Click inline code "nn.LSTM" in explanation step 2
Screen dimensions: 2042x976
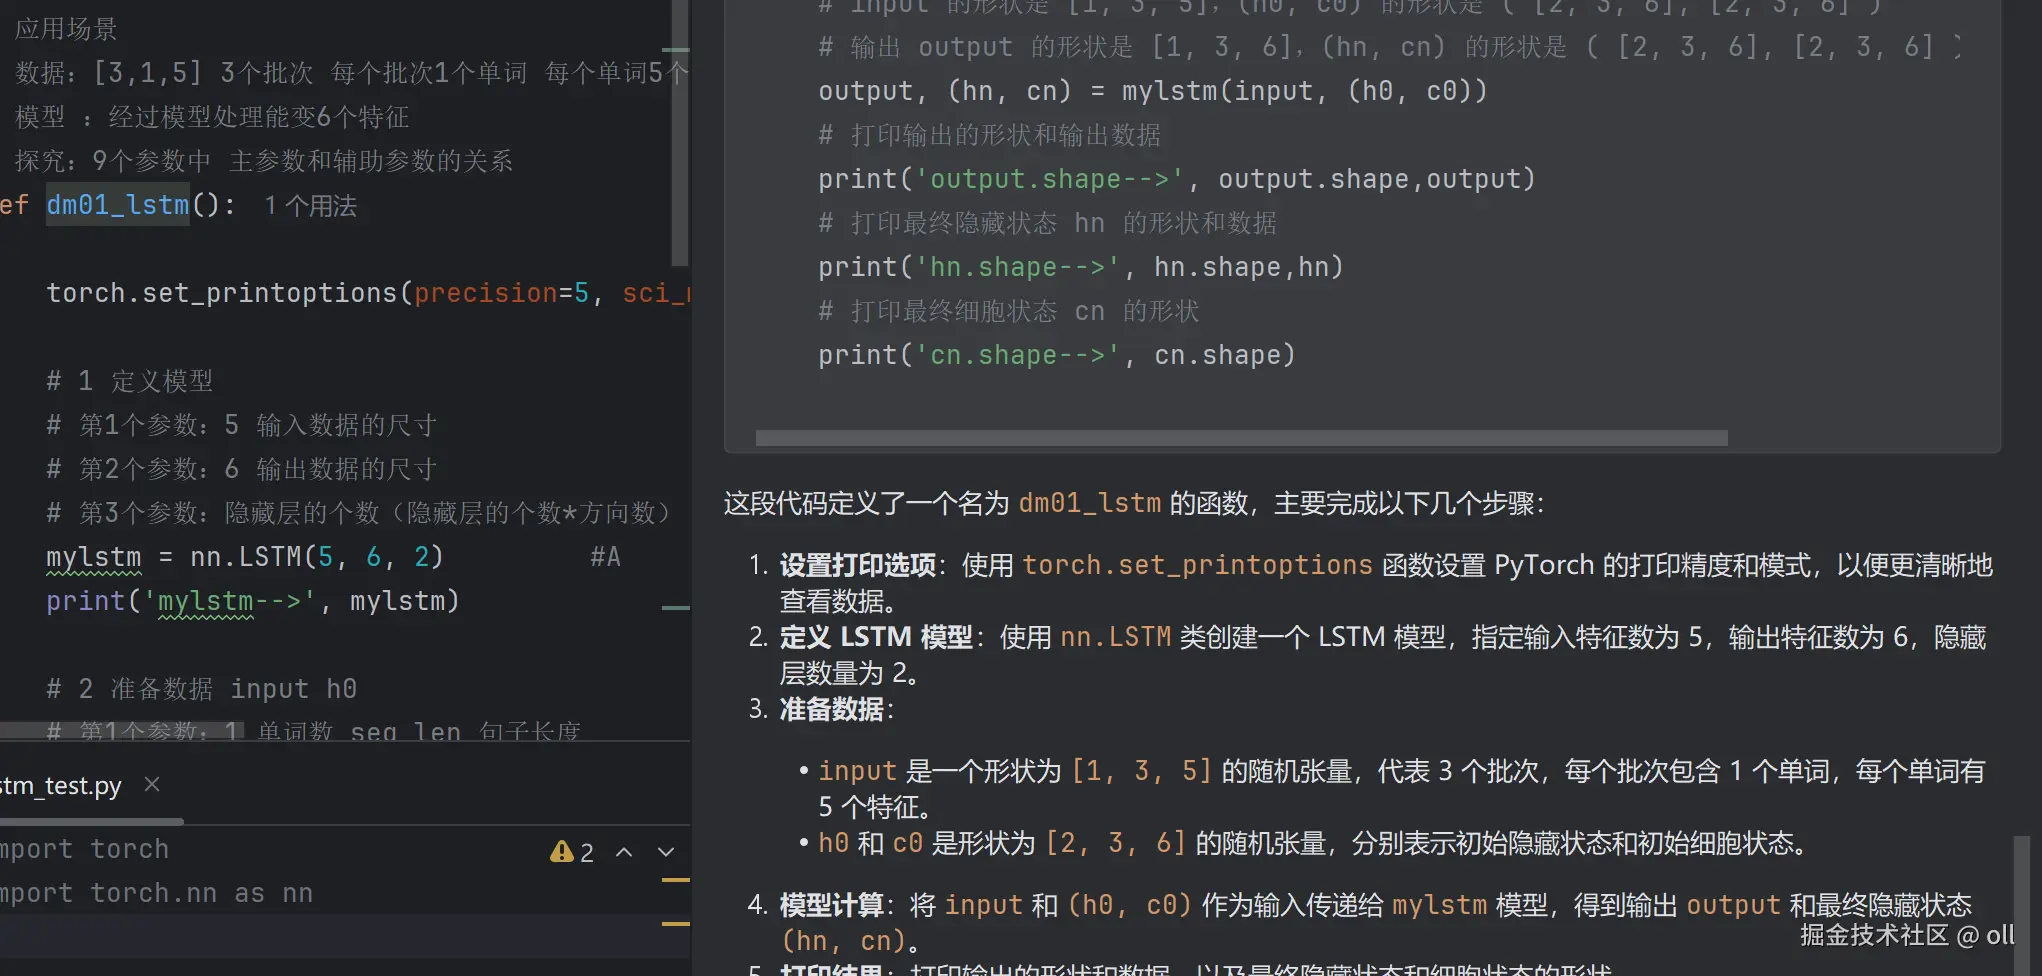1115,637
